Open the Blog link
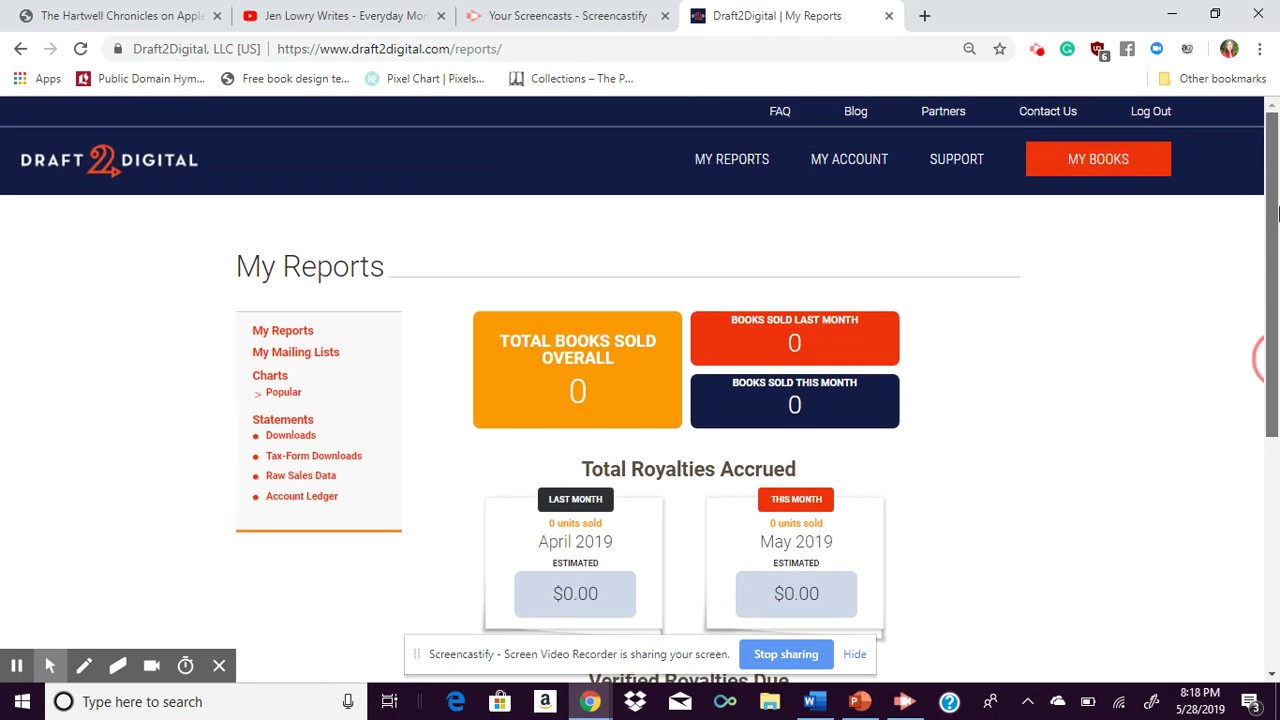 pyautogui.click(x=856, y=111)
